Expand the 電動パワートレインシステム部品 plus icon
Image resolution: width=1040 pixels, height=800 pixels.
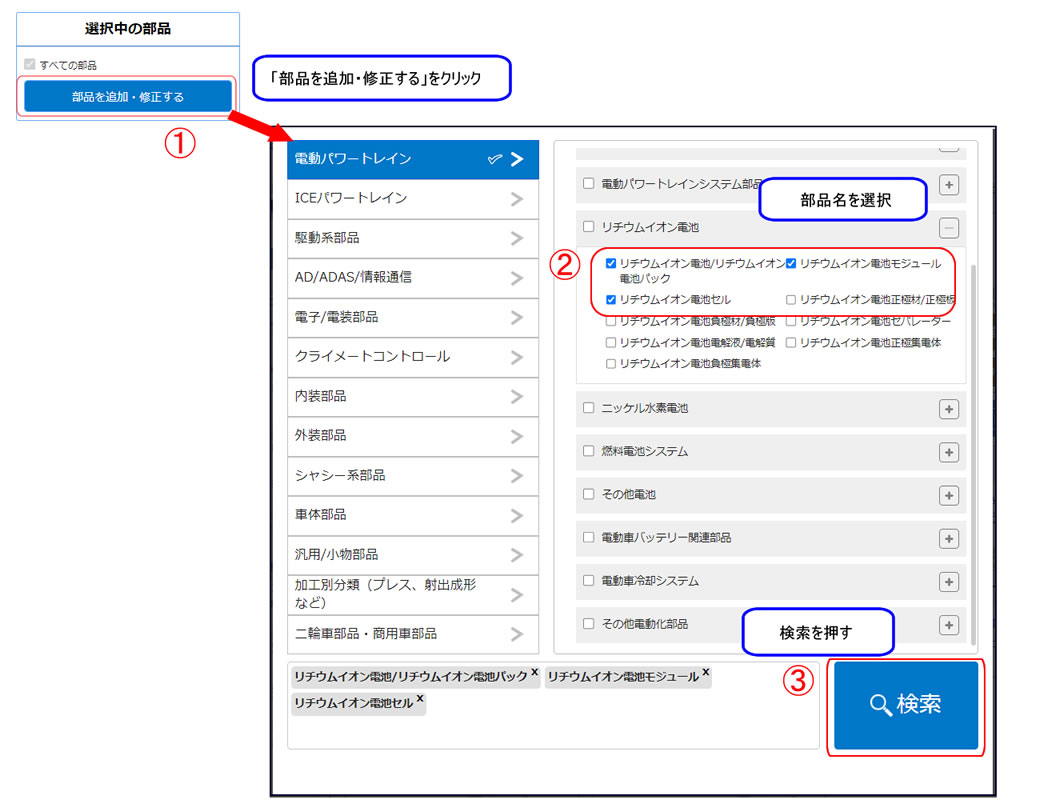tap(949, 184)
